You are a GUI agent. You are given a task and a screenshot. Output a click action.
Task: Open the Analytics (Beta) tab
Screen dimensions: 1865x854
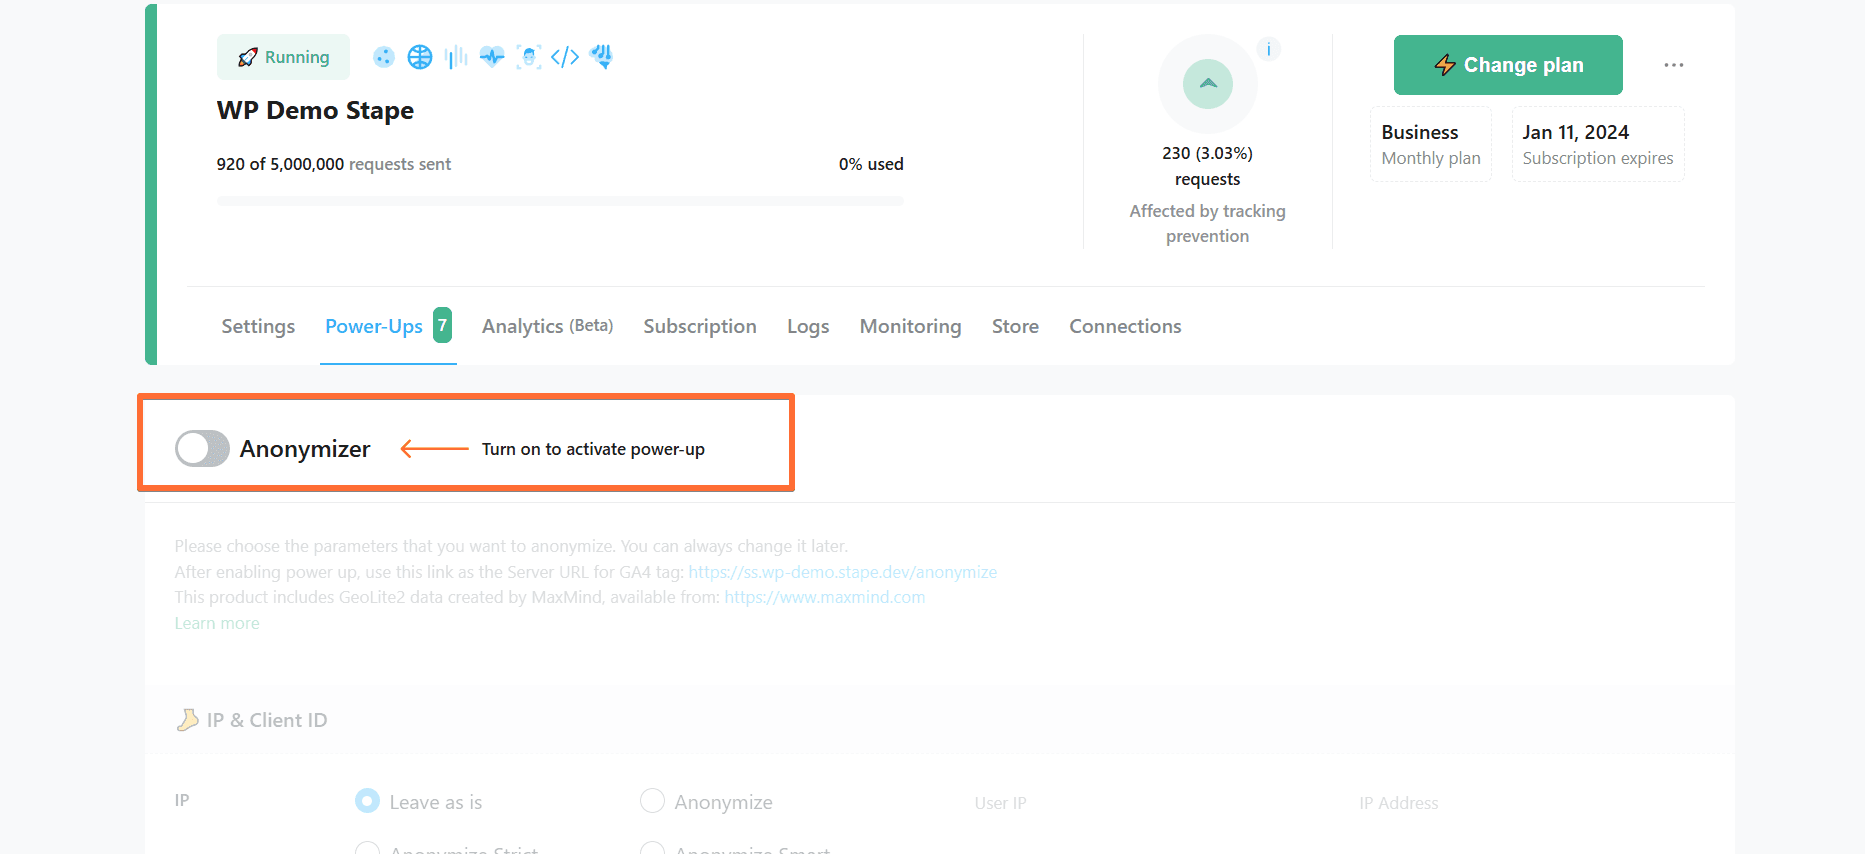tap(547, 326)
